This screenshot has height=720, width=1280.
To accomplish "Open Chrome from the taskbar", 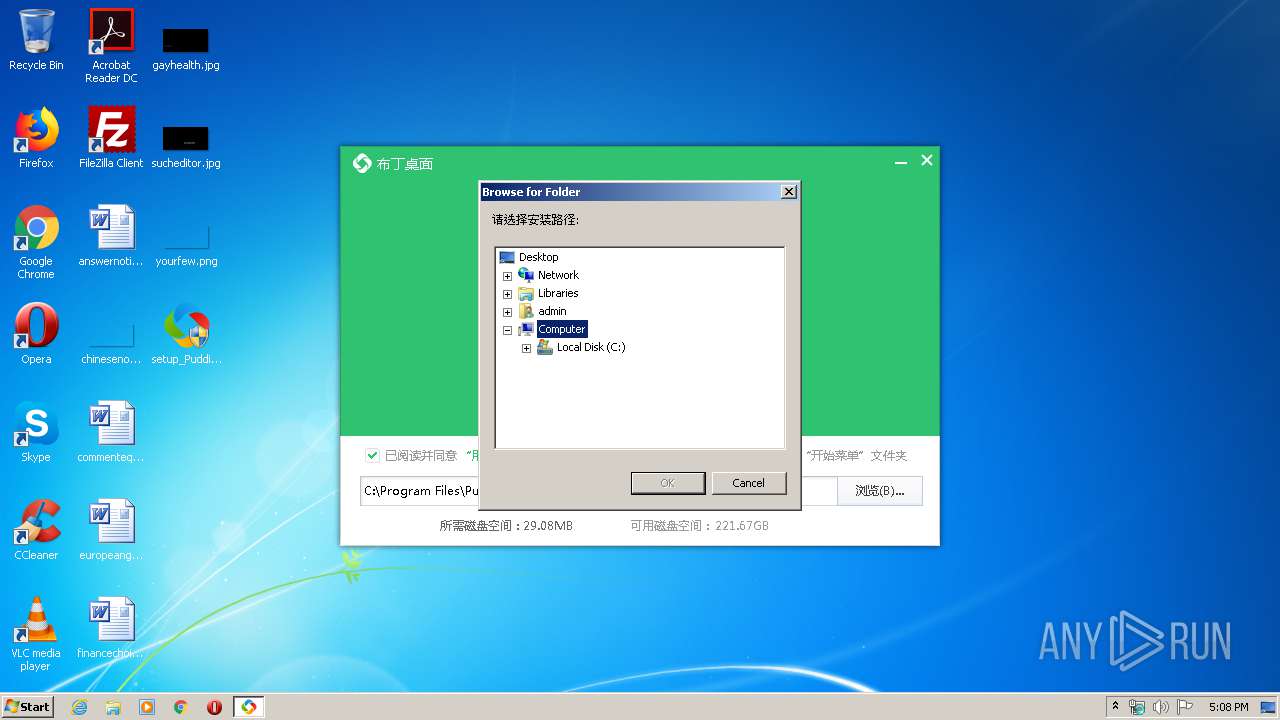I will [x=181, y=707].
